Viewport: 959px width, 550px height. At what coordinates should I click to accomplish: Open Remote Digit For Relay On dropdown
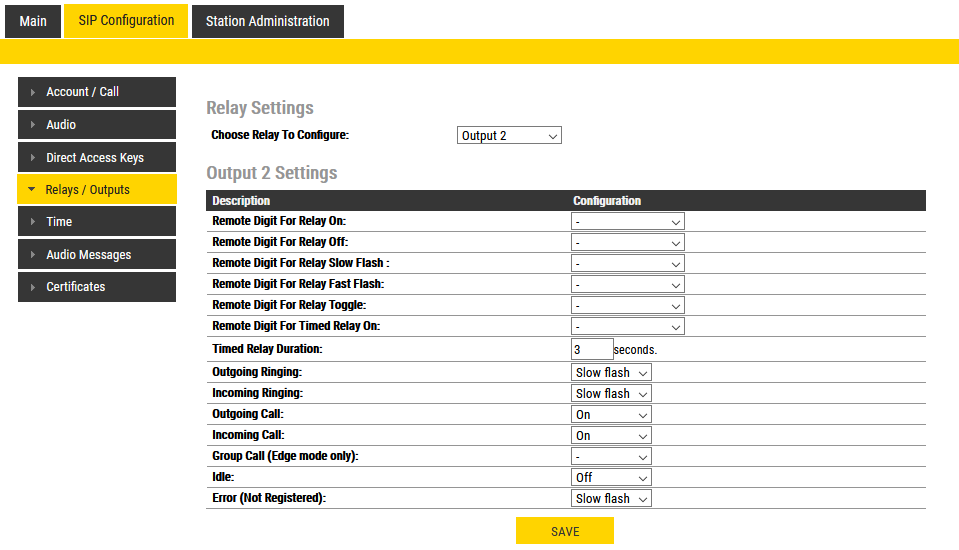click(627, 221)
